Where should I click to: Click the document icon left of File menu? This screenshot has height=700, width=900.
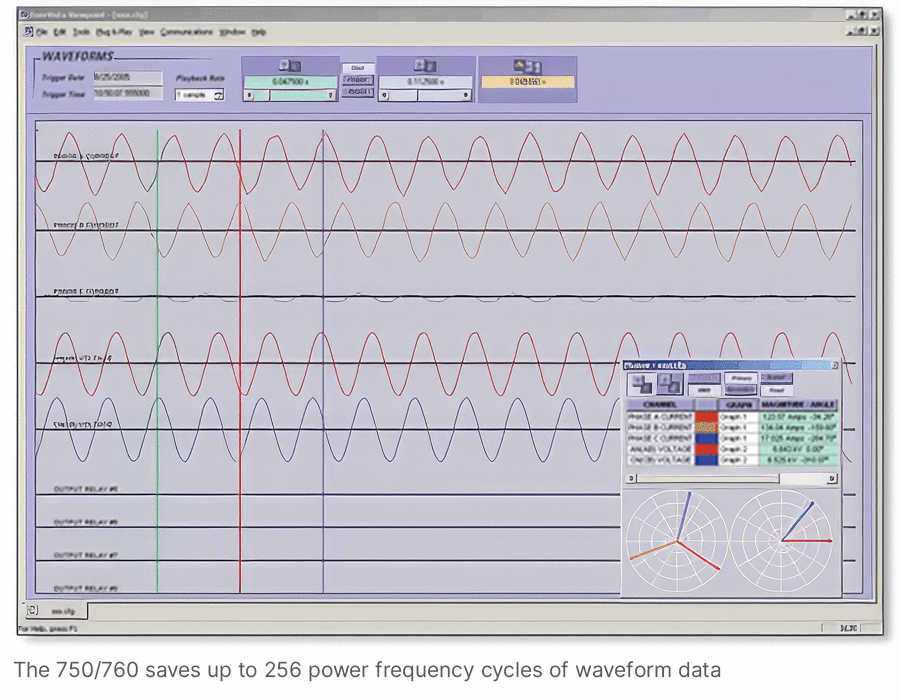[28, 32]
